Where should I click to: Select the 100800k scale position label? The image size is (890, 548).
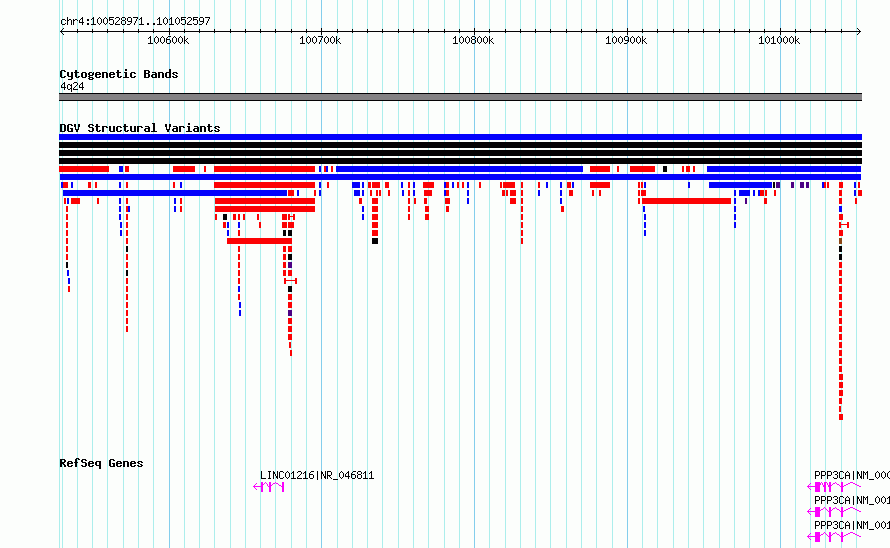point(473,40)
